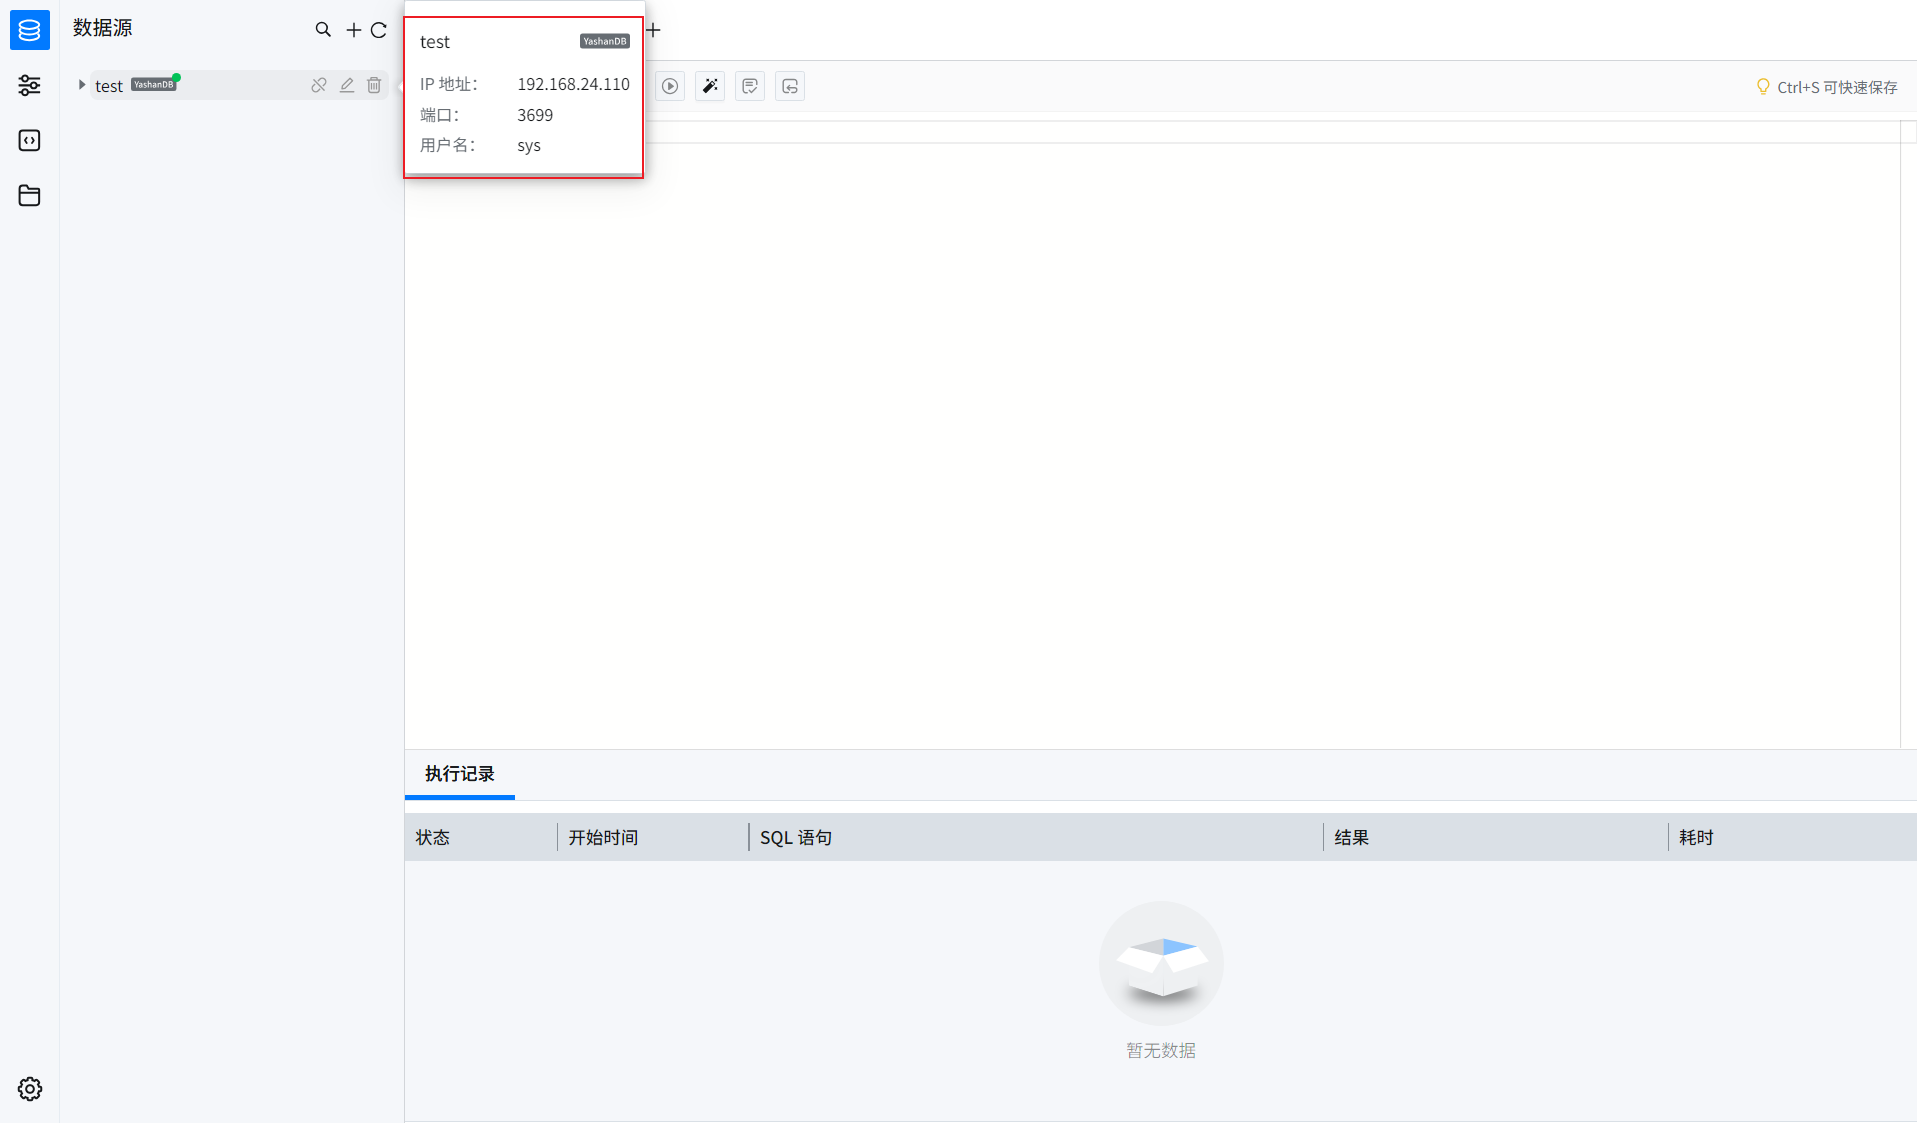1917x1123 pixels.
Task: Click the rightmost editor toolbar icon
Action: click(x=790, y=86)
